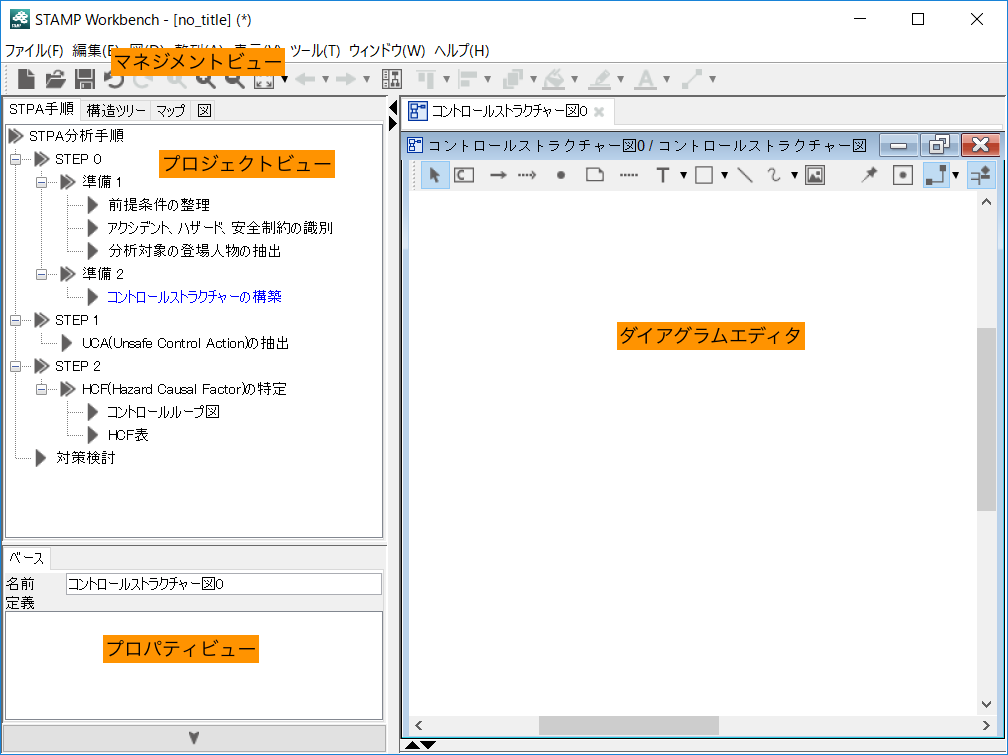Click the structure tree layout toolbar icon

(x=392, y=79)
